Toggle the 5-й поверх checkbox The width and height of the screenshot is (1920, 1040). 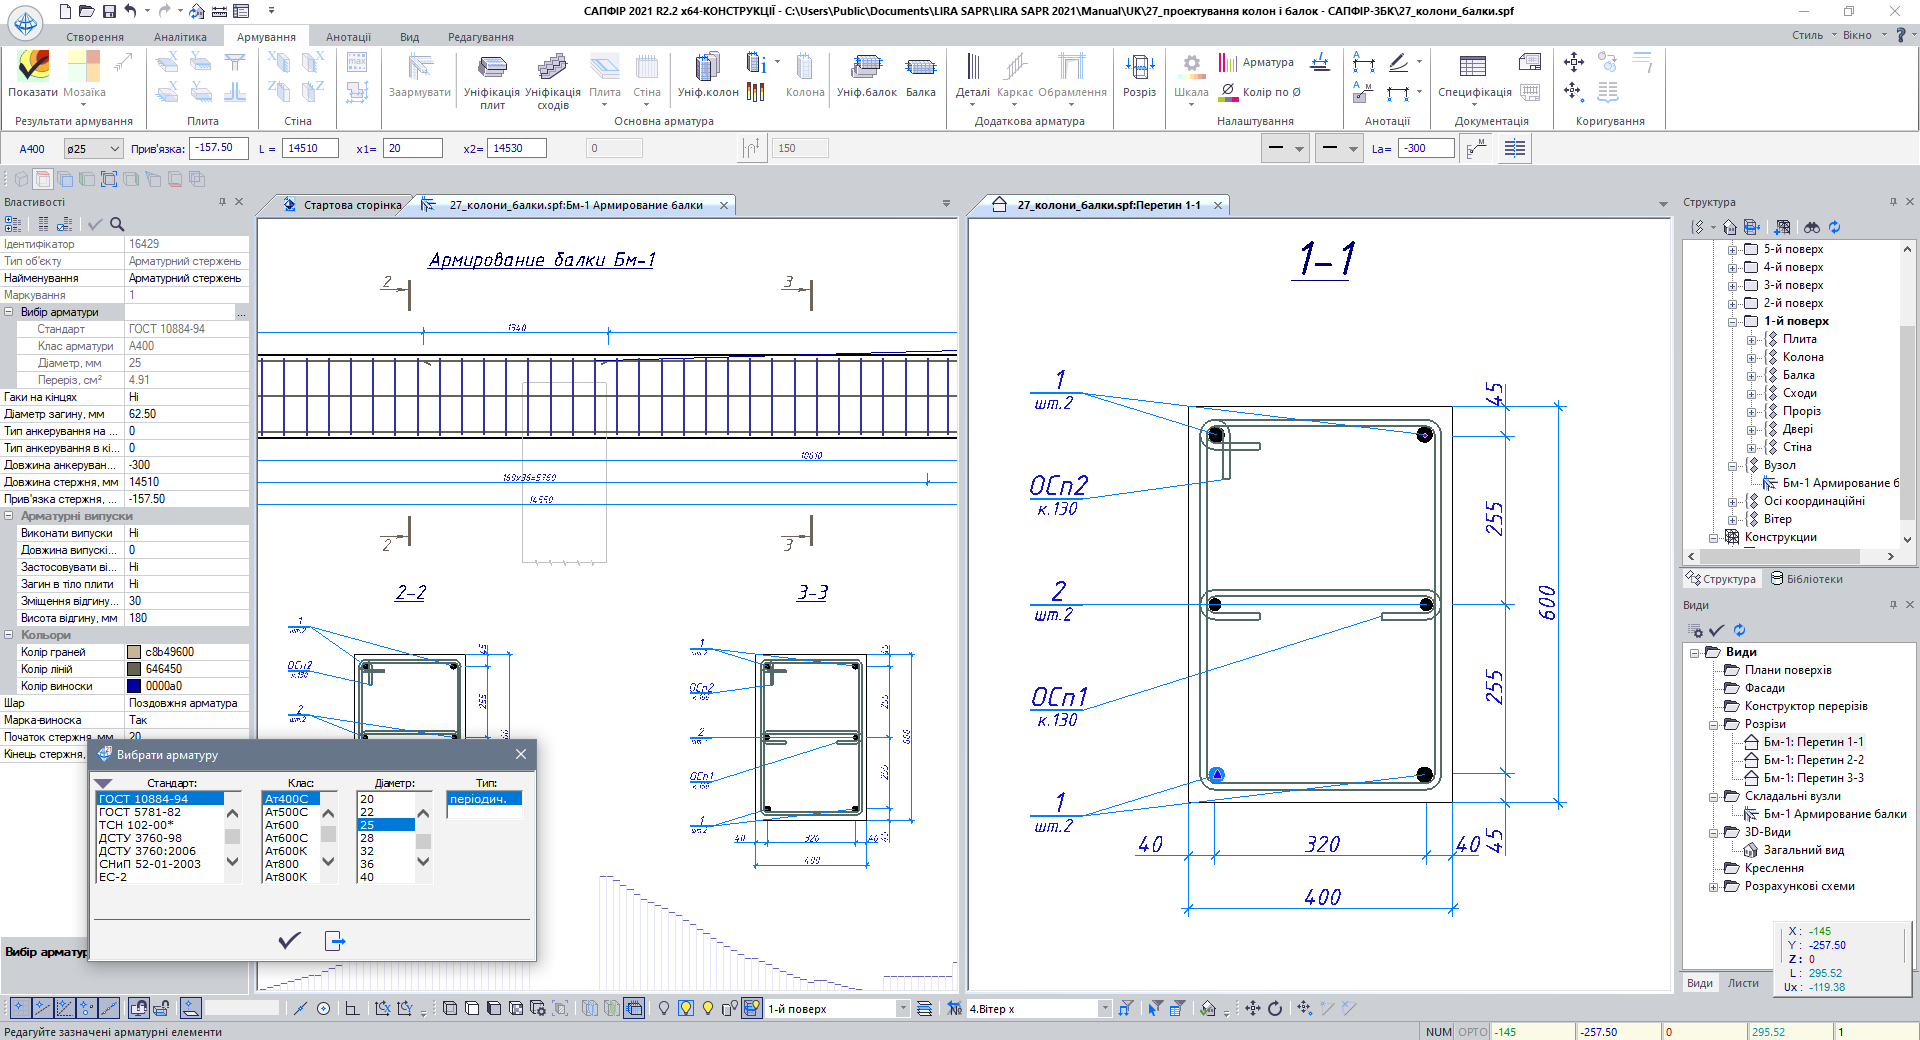click(1751, 249)
